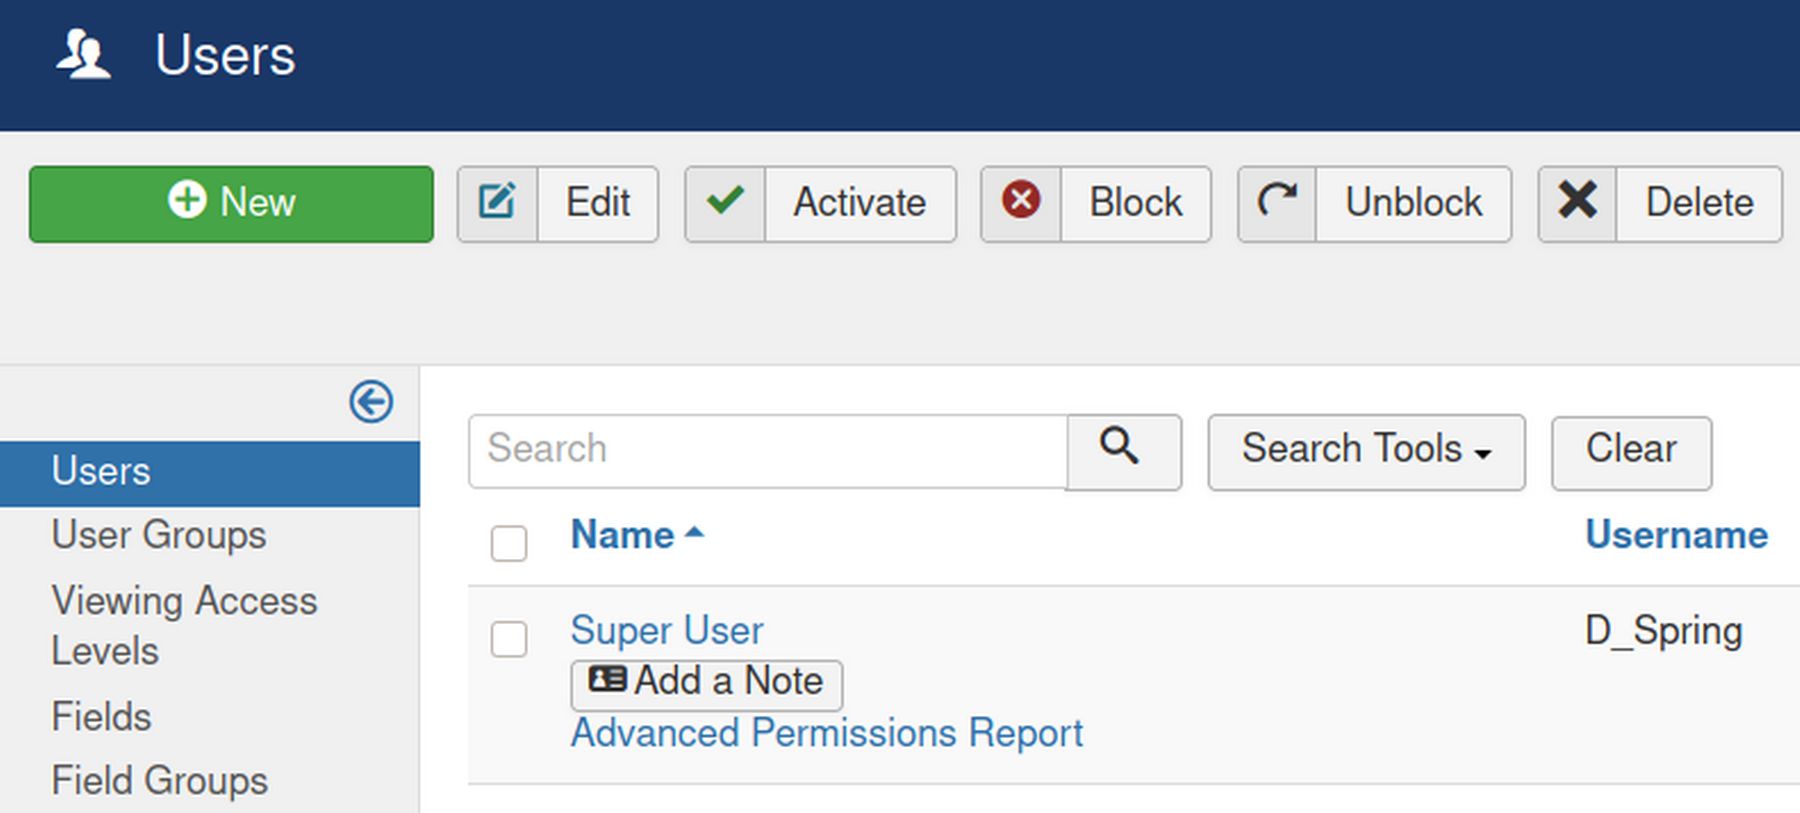The image size is (1800, 813).
Task: Click the Users icon in the header
Action: pos(83,55)
